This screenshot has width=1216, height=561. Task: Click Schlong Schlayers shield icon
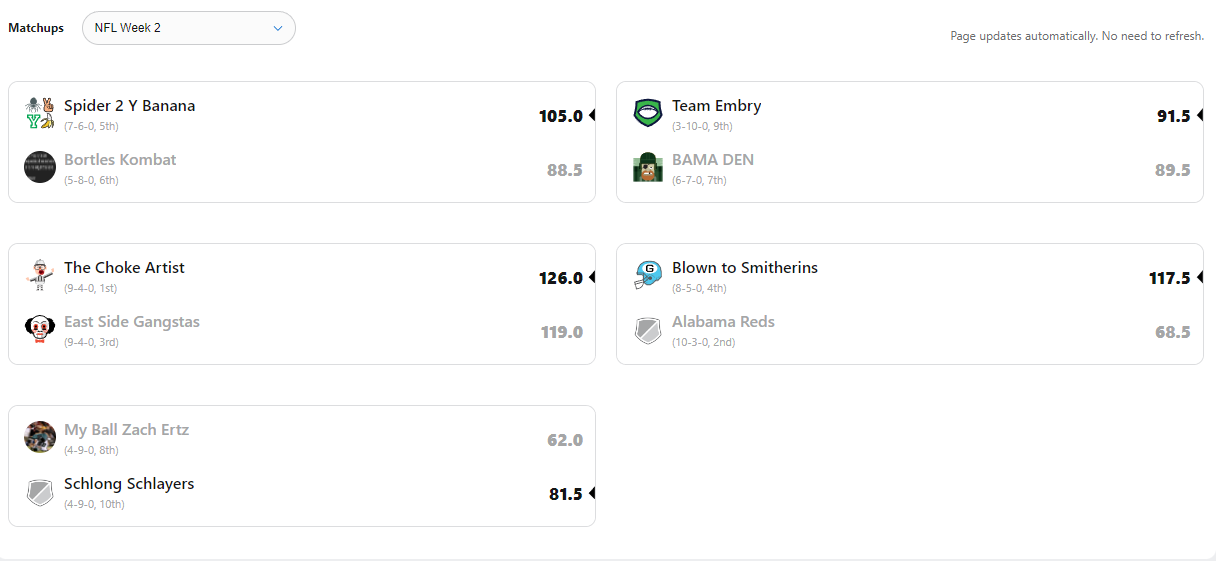pos(40,491)
